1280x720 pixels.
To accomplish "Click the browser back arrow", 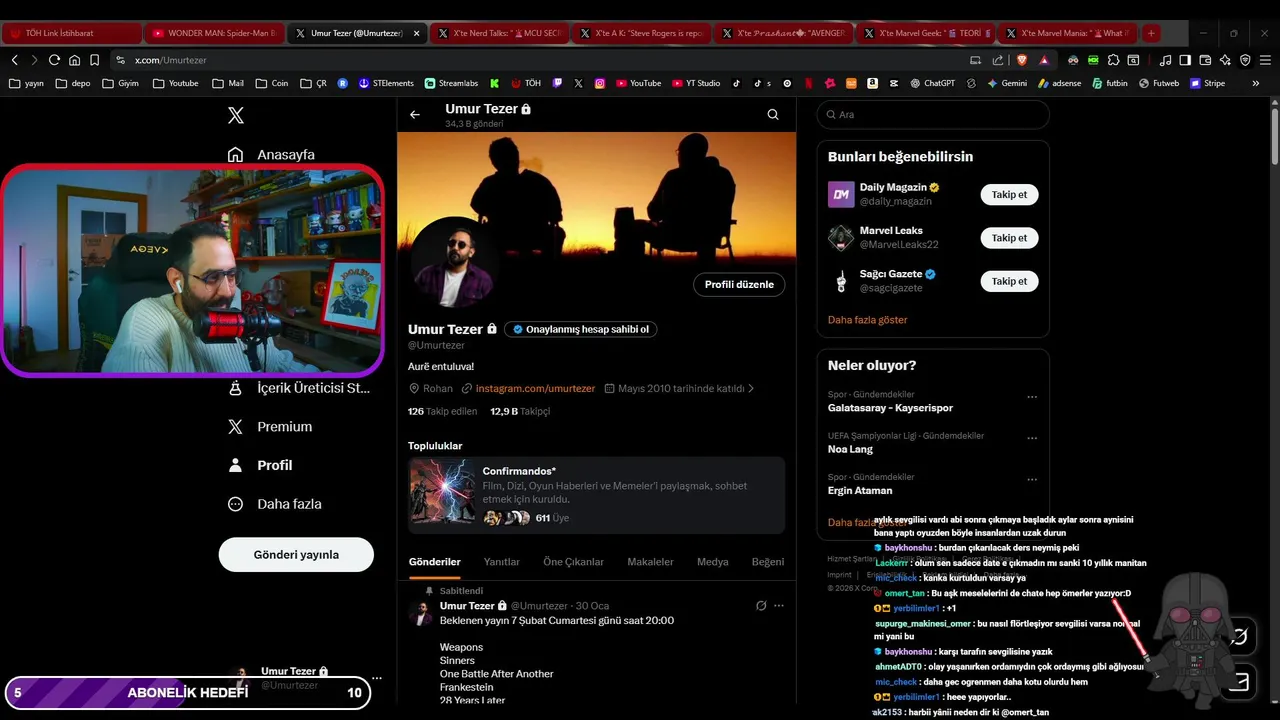I will (15, 60).
